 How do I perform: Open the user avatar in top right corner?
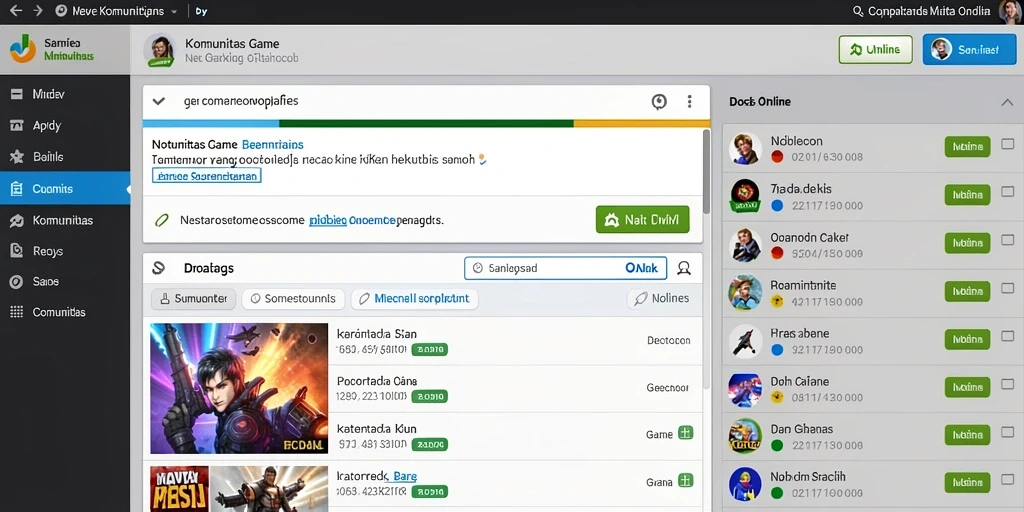click(x=1009, y=11)
